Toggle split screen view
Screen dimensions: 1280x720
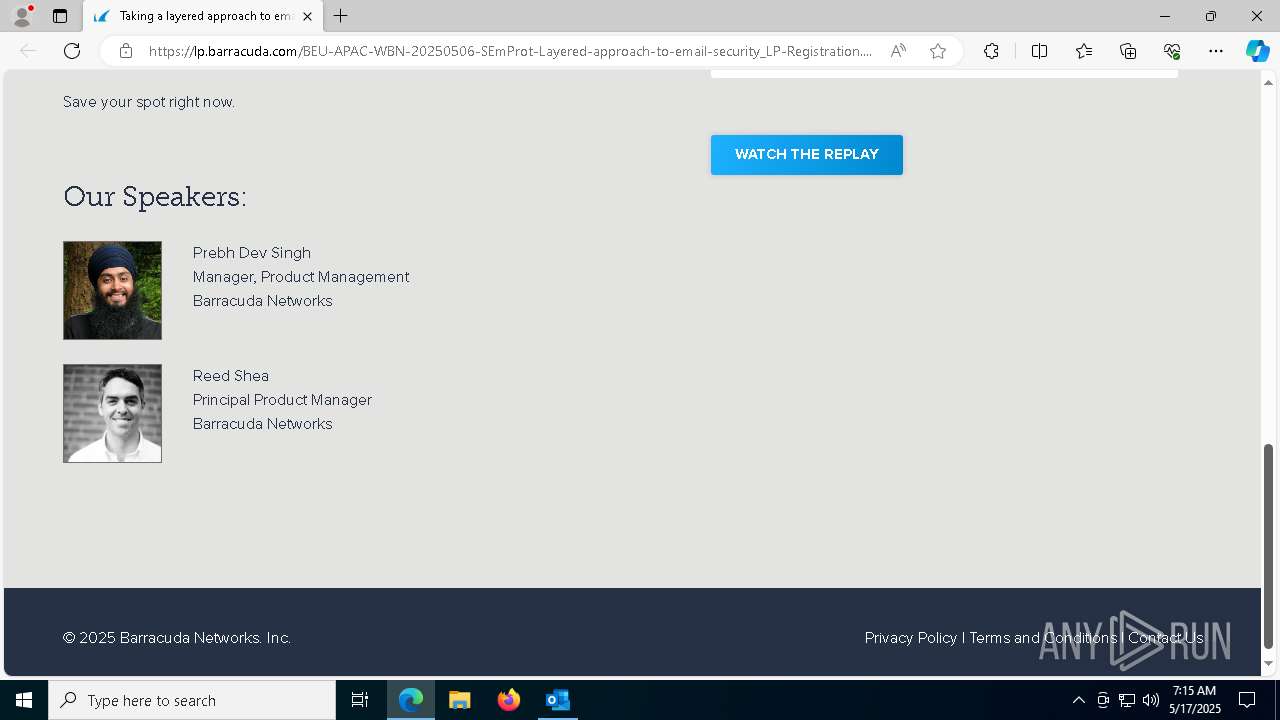(x=1039, y=51)
